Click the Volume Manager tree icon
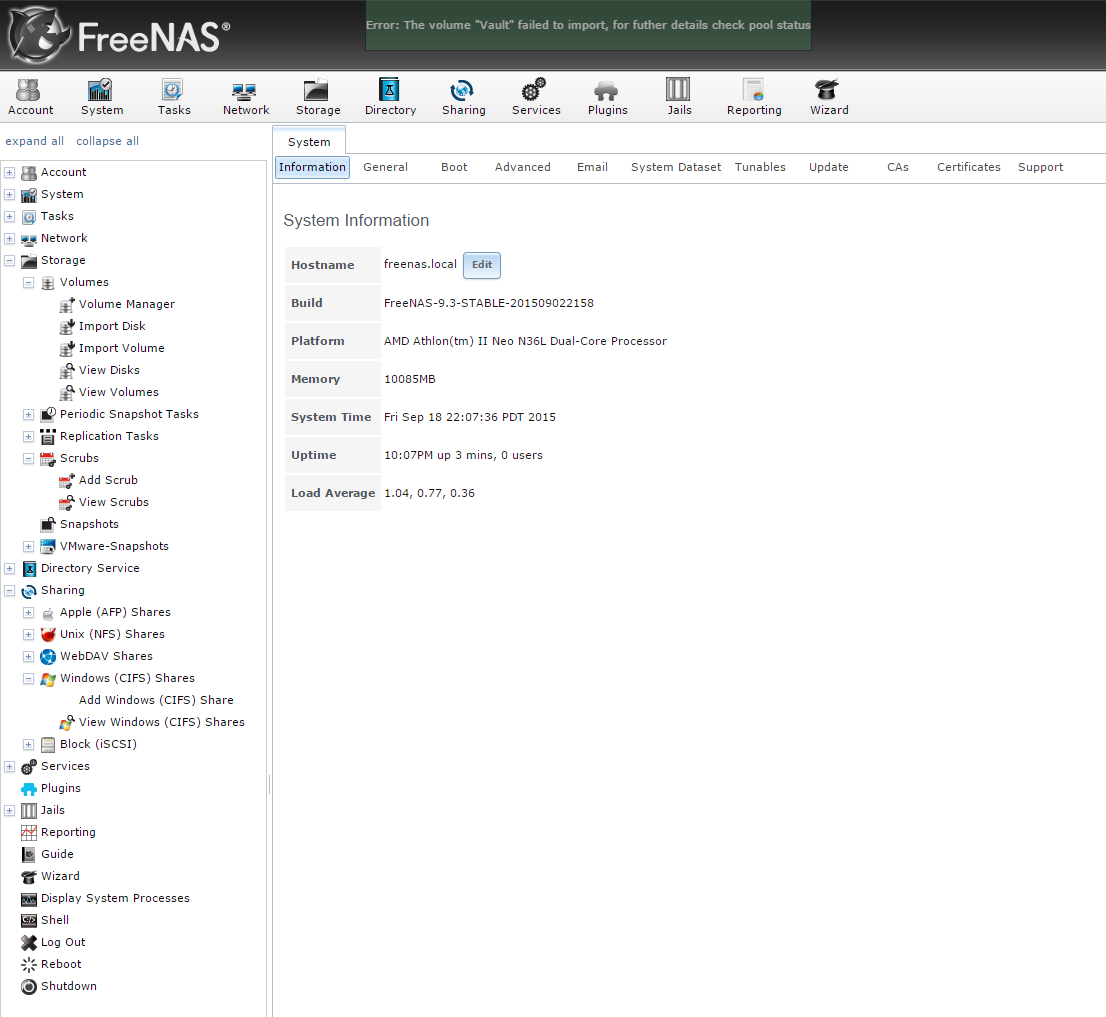 (67, 305)
